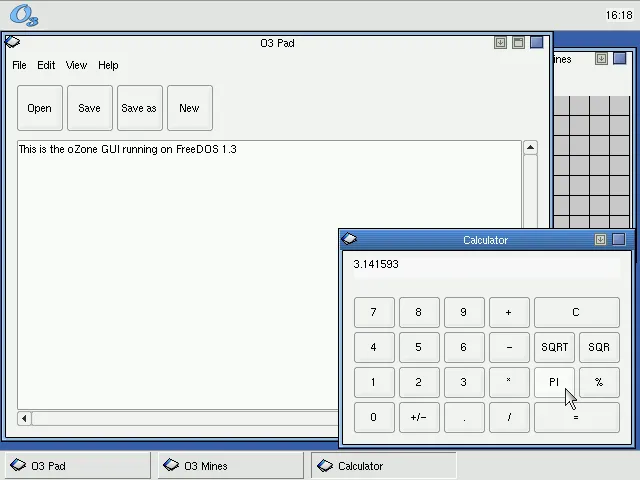
Task: Open the File menu in O3 Pad
Action: coord(19,65)
